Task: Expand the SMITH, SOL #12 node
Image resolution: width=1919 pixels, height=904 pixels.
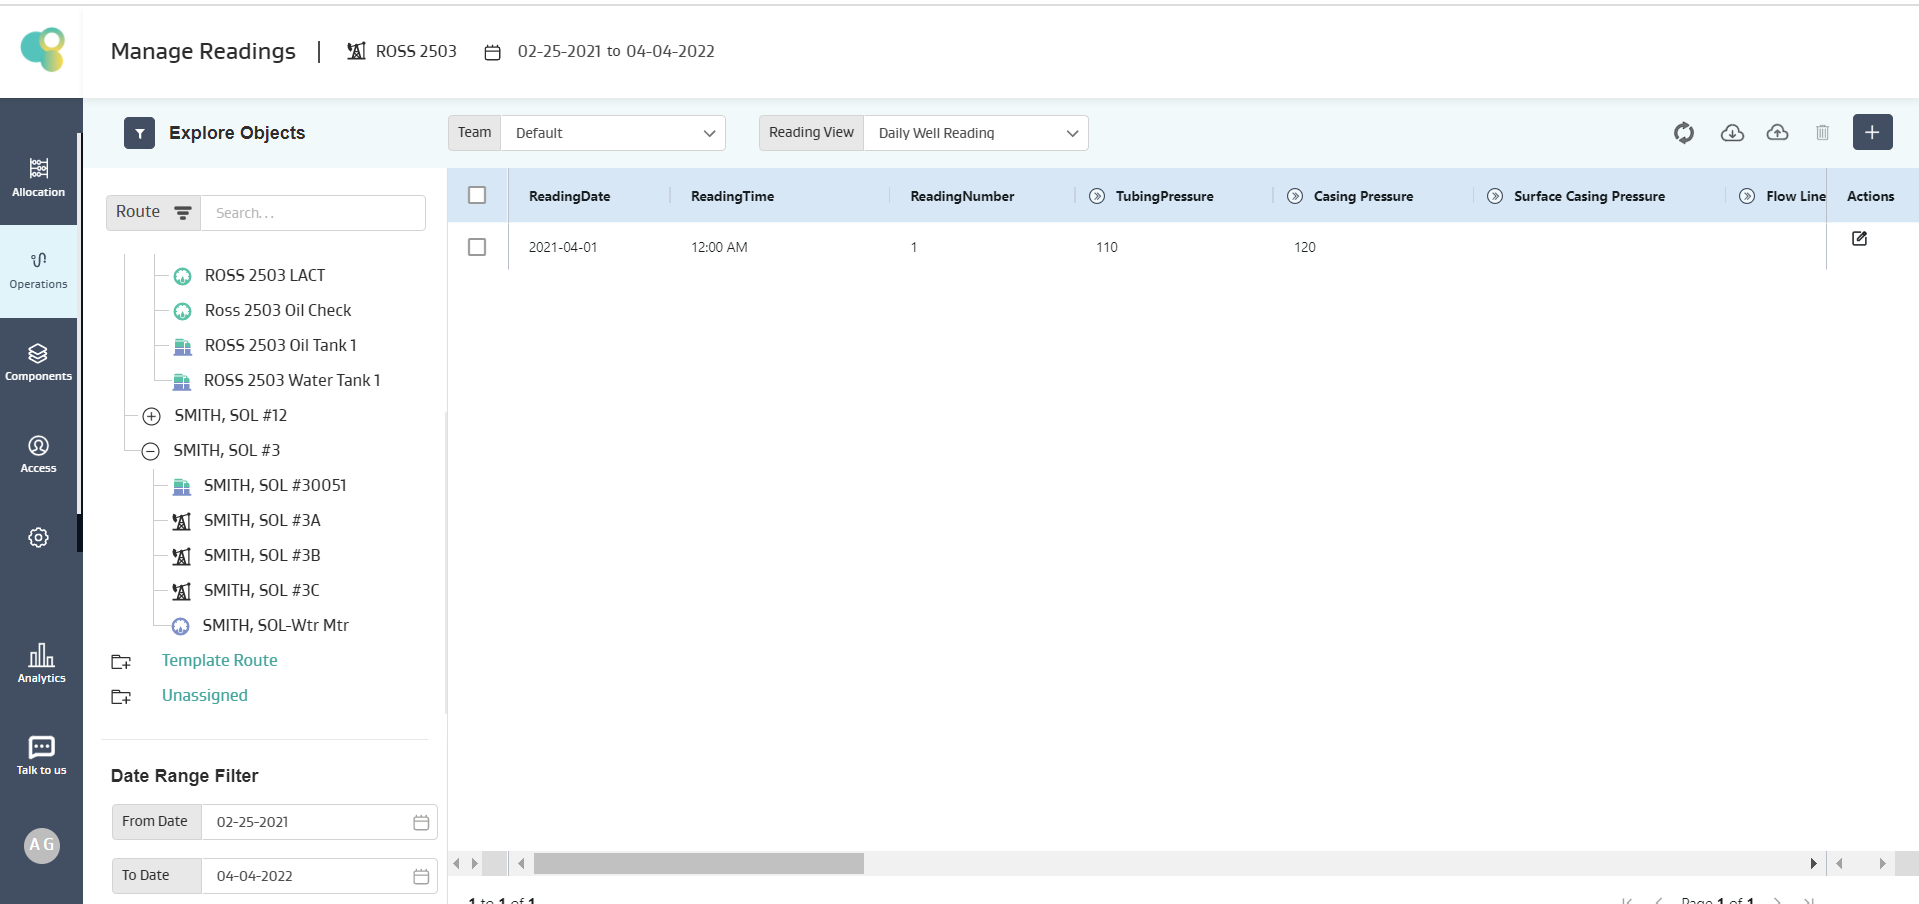Action: click(x=151, y=416)
